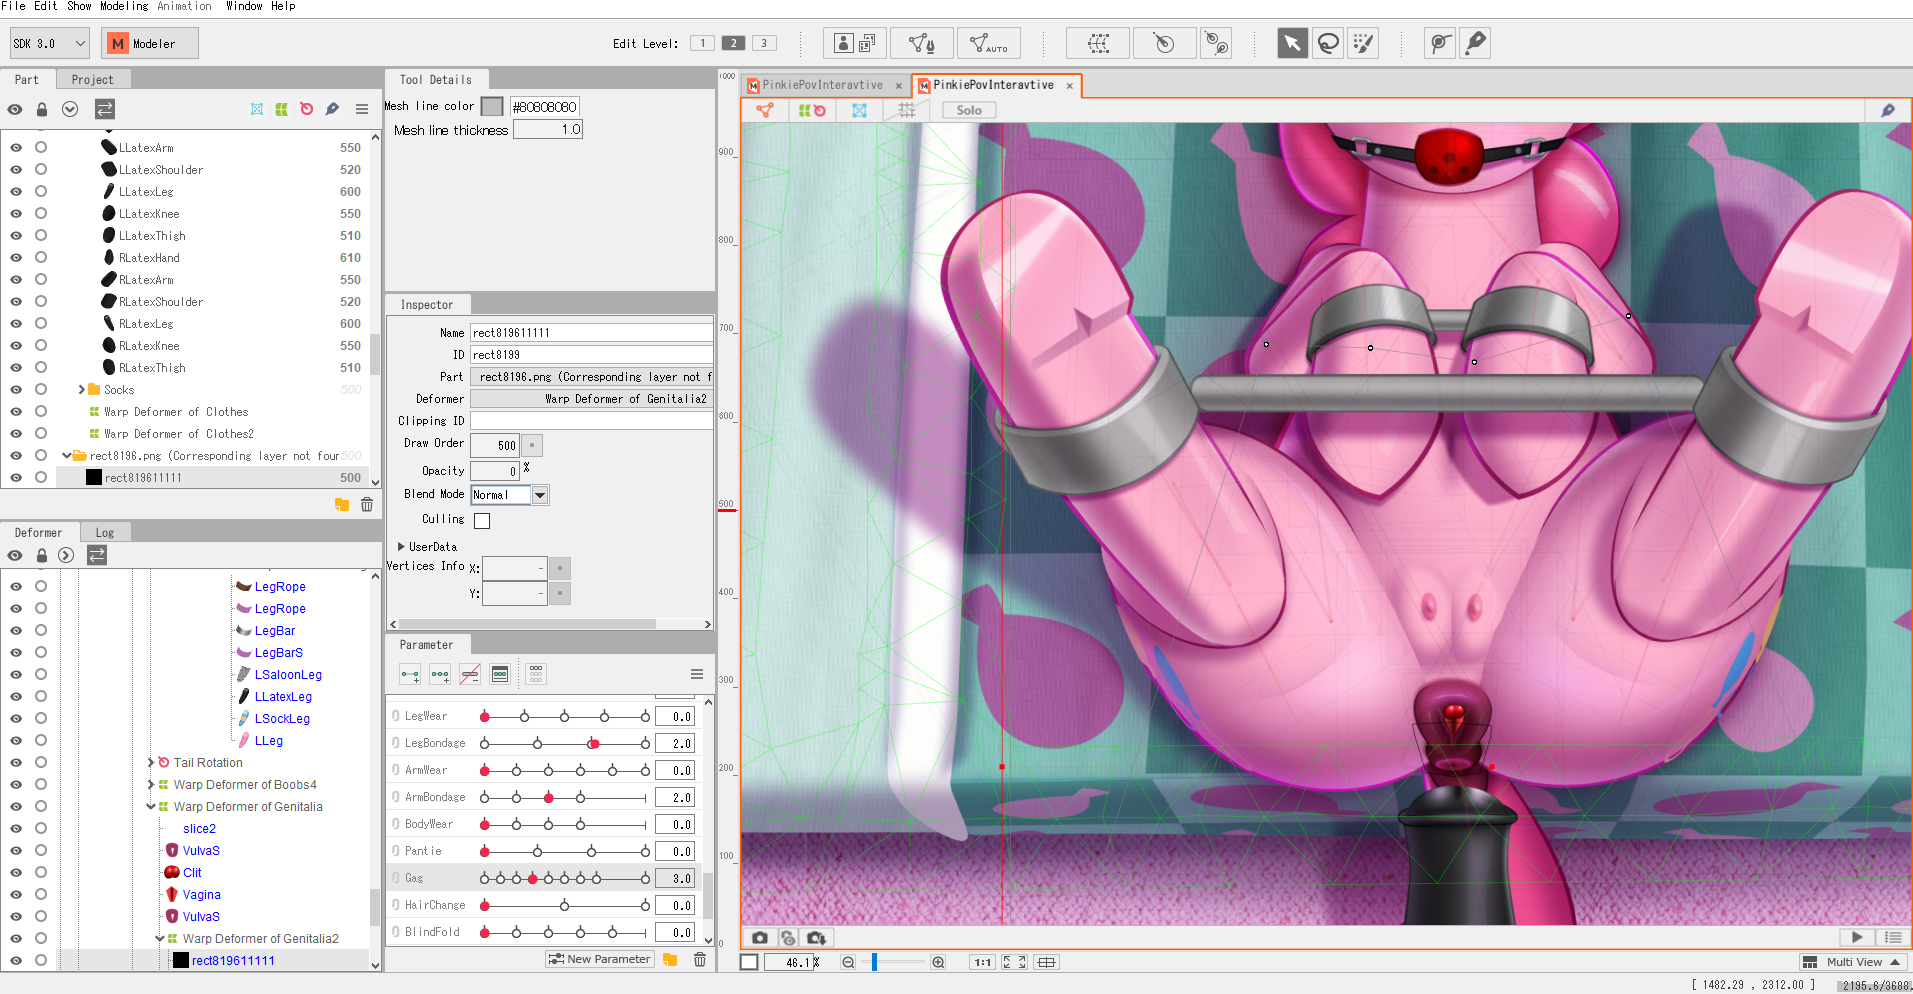Click the lock icon in Part panel

[x=42, y=109]
